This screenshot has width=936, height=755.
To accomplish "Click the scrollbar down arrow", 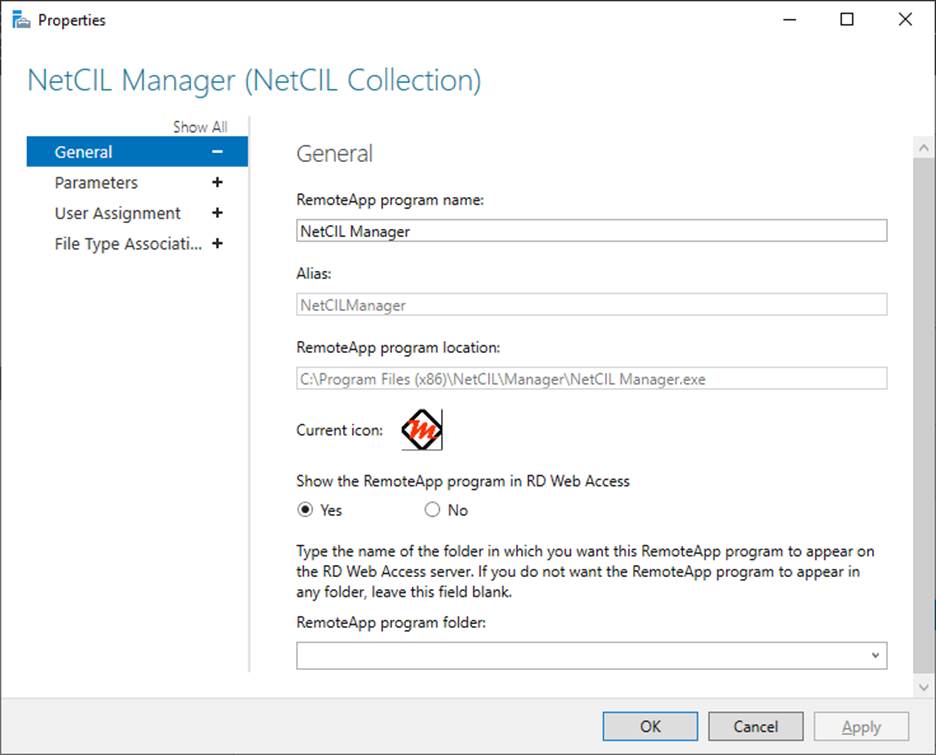I will [923, 687].
